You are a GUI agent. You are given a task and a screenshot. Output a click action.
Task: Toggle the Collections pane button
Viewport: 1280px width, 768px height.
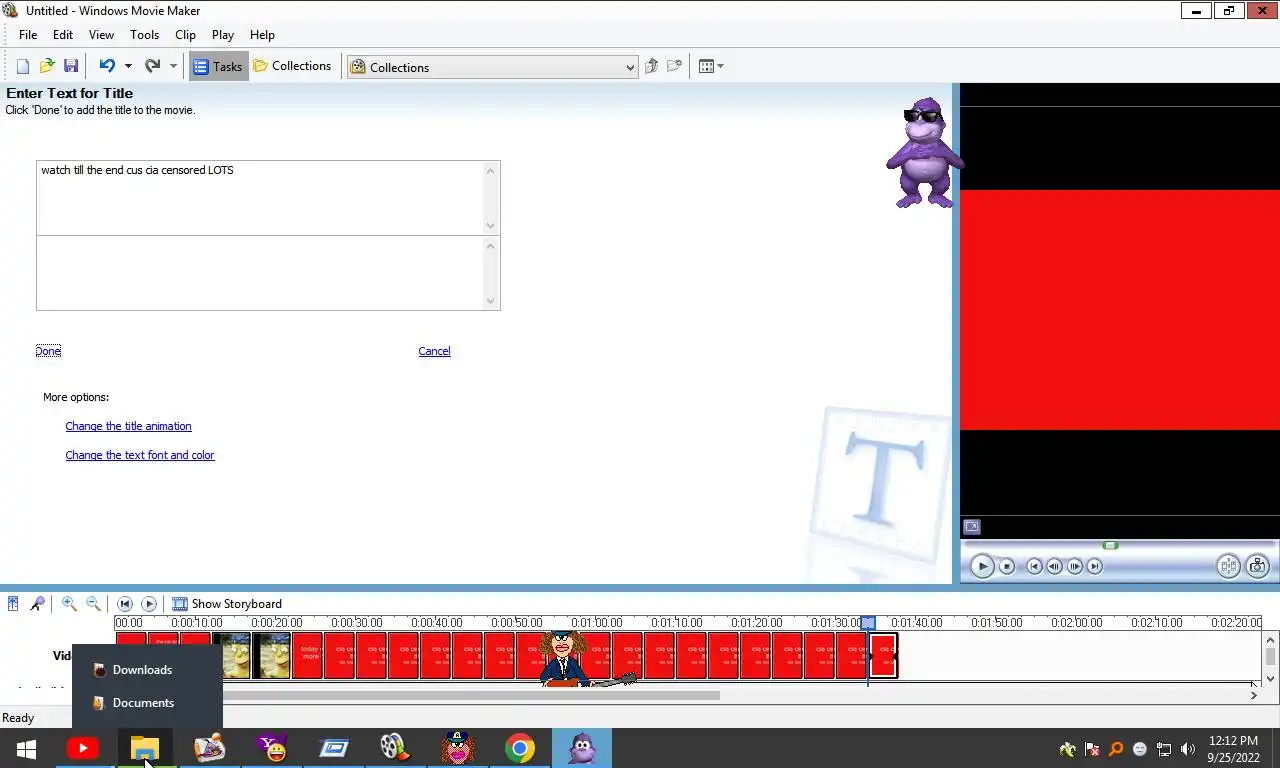(x=292, y=66)
